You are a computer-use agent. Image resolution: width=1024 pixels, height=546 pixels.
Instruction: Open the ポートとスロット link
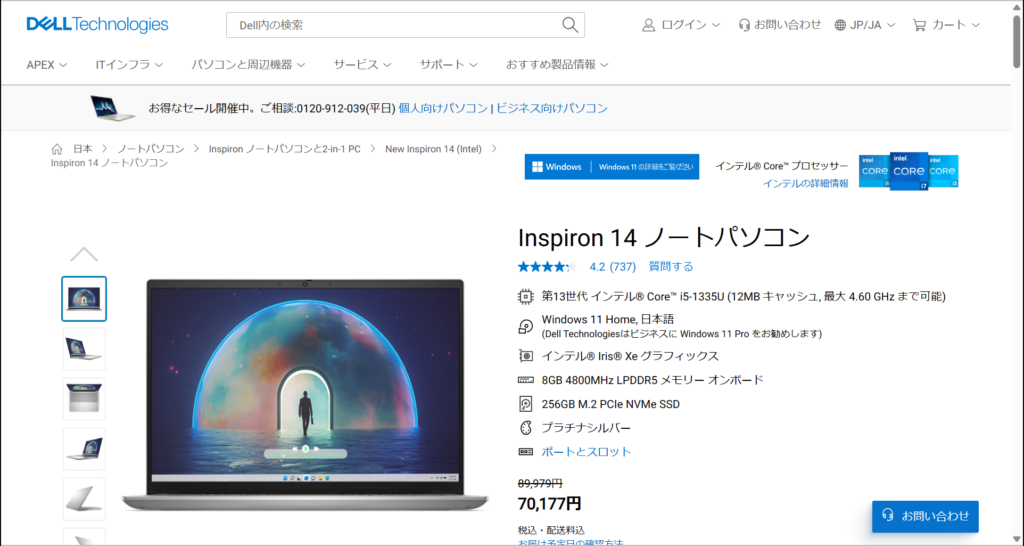586,451
